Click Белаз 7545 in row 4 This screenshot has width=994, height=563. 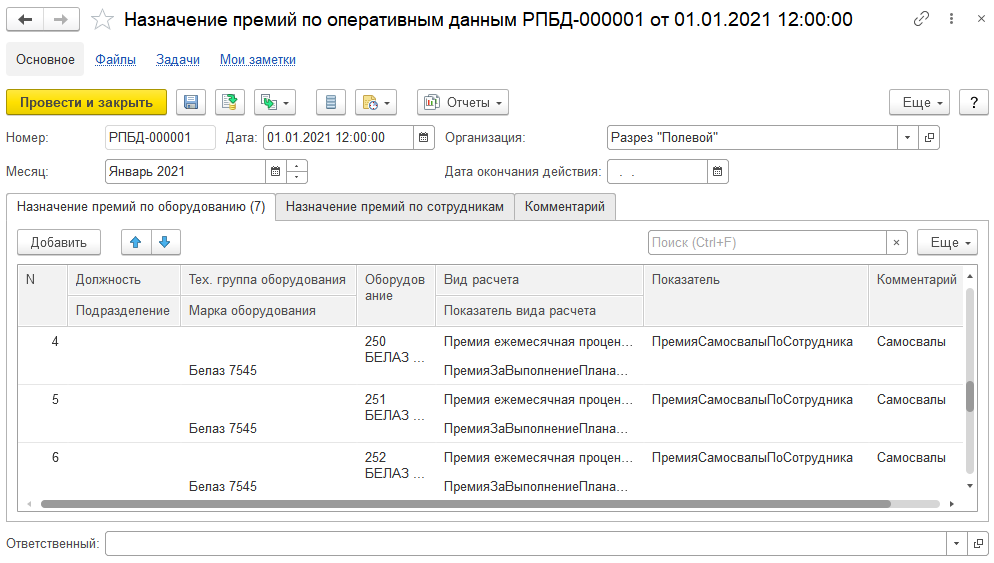tap(223, 370)
